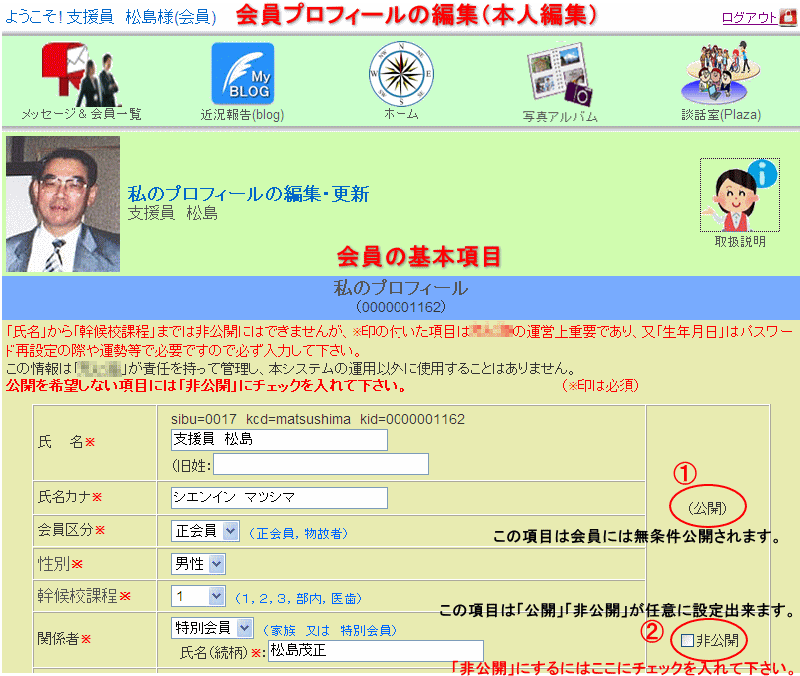Focus the 氏名カナ input field
Screen dimensions: 800x676
(279, 497)
